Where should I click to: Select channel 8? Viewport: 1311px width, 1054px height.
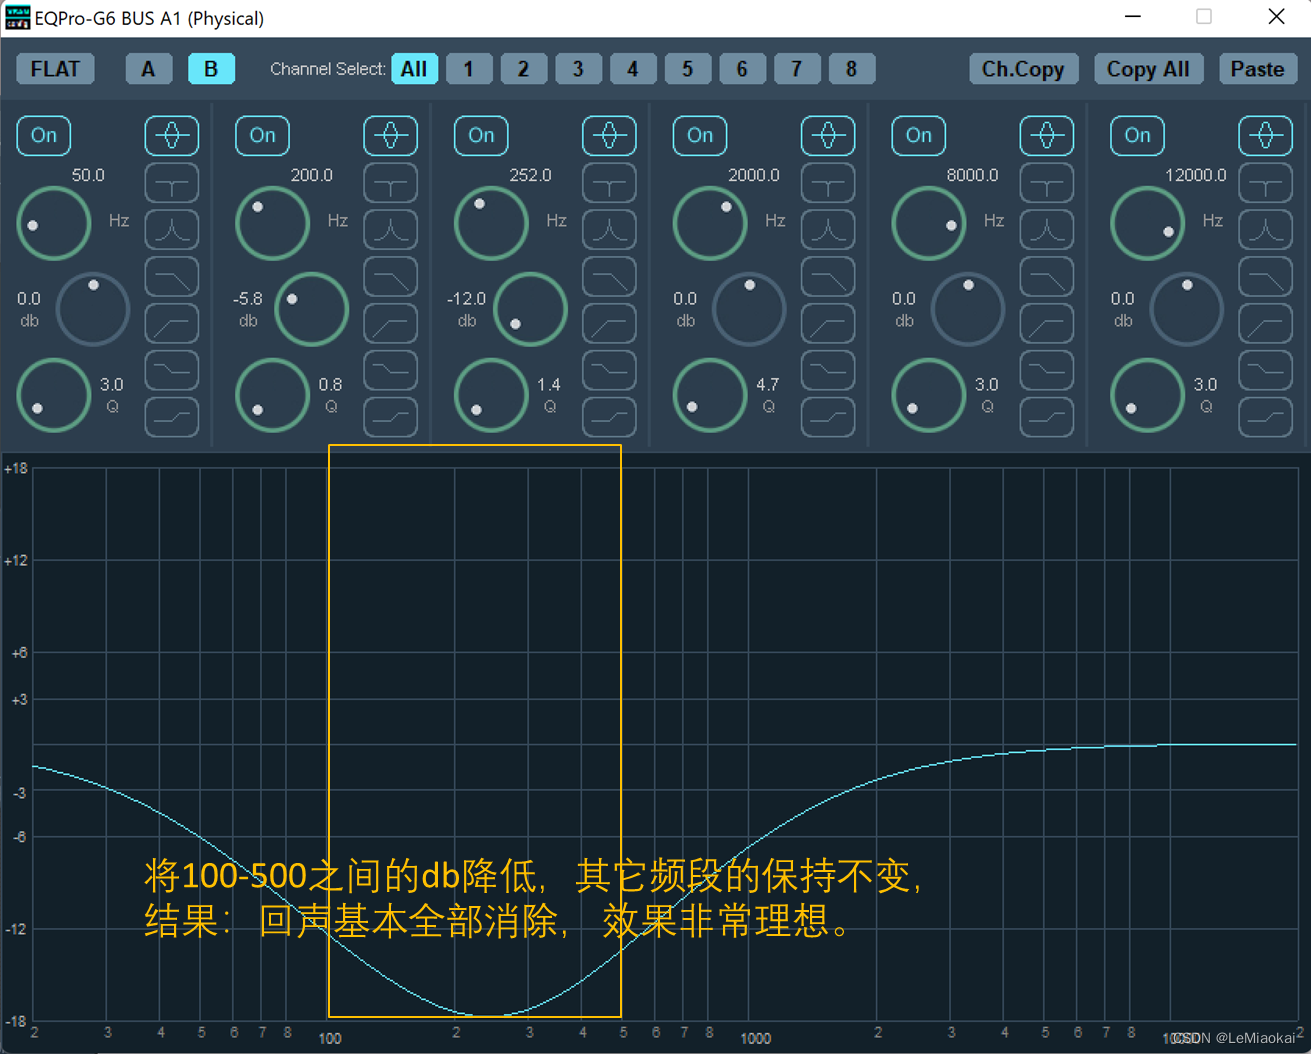click(851, 69)
